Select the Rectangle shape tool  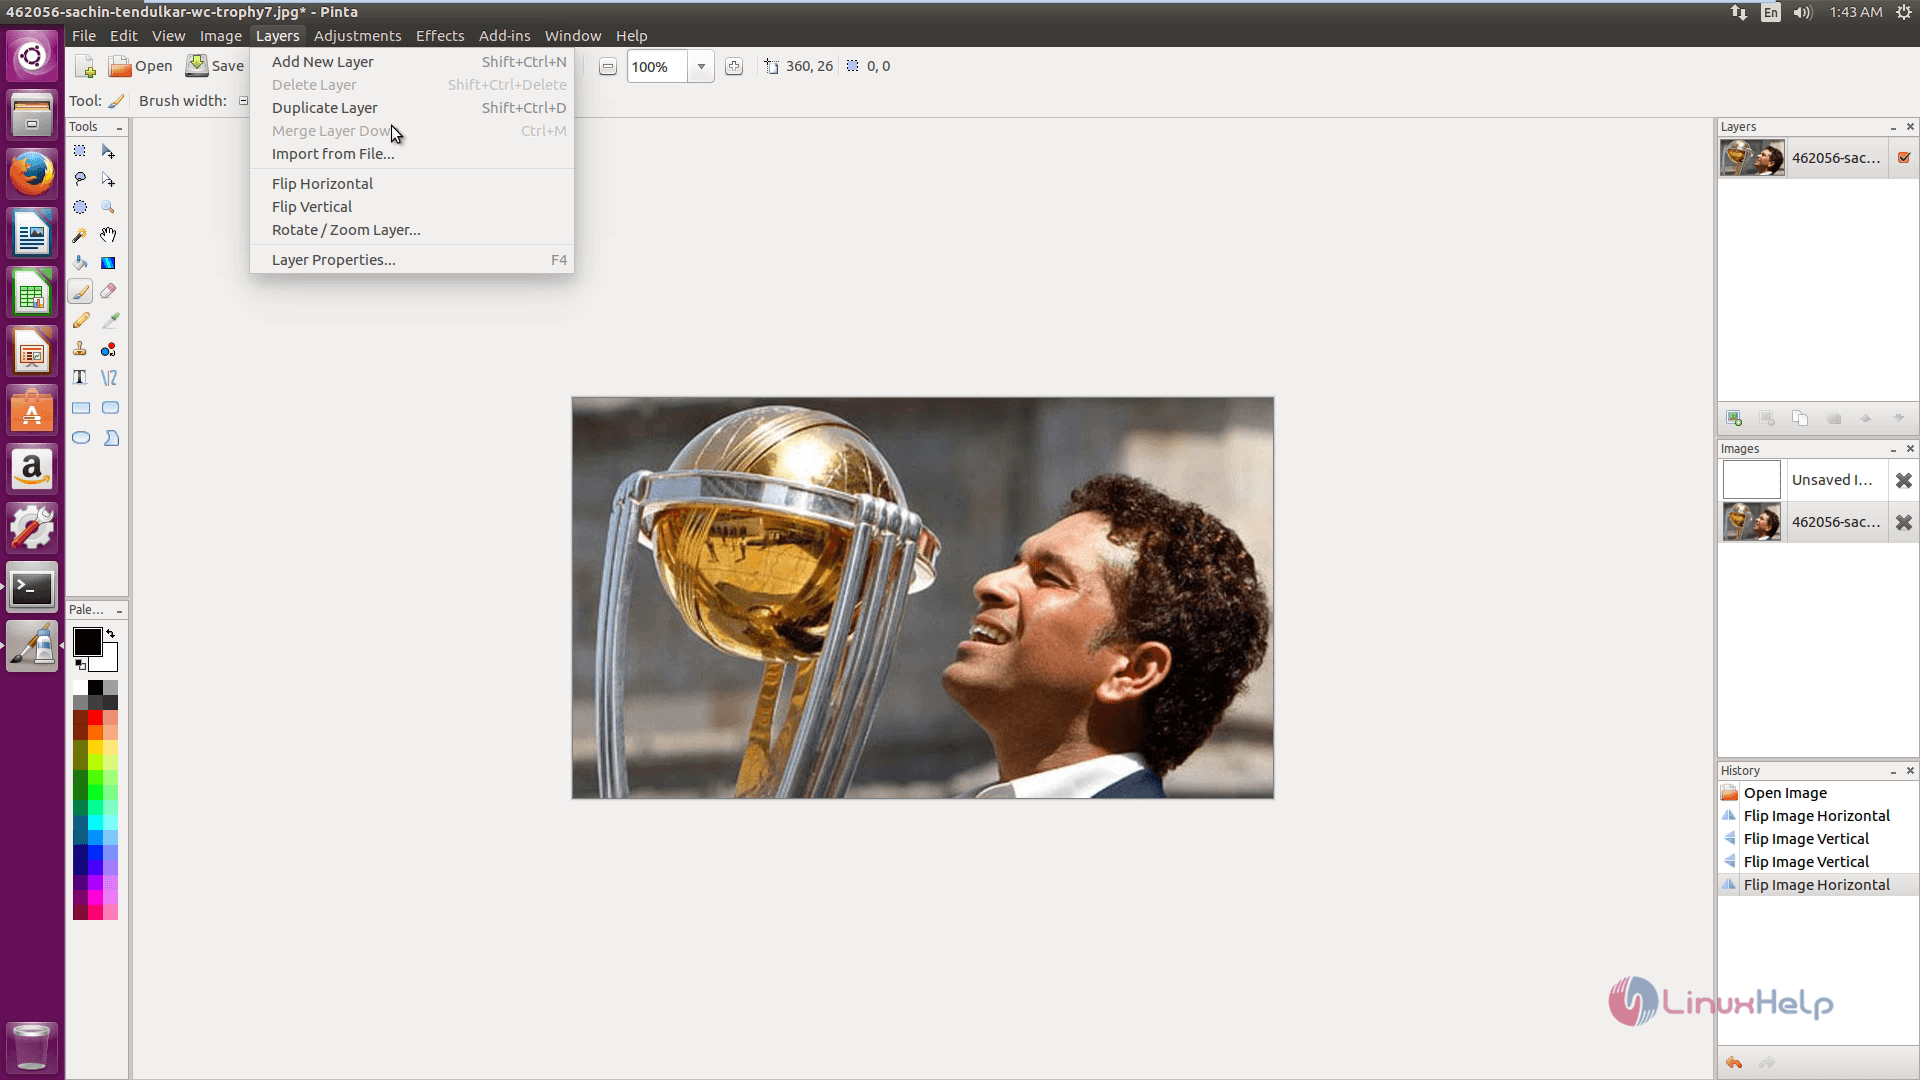pos(81,408)
